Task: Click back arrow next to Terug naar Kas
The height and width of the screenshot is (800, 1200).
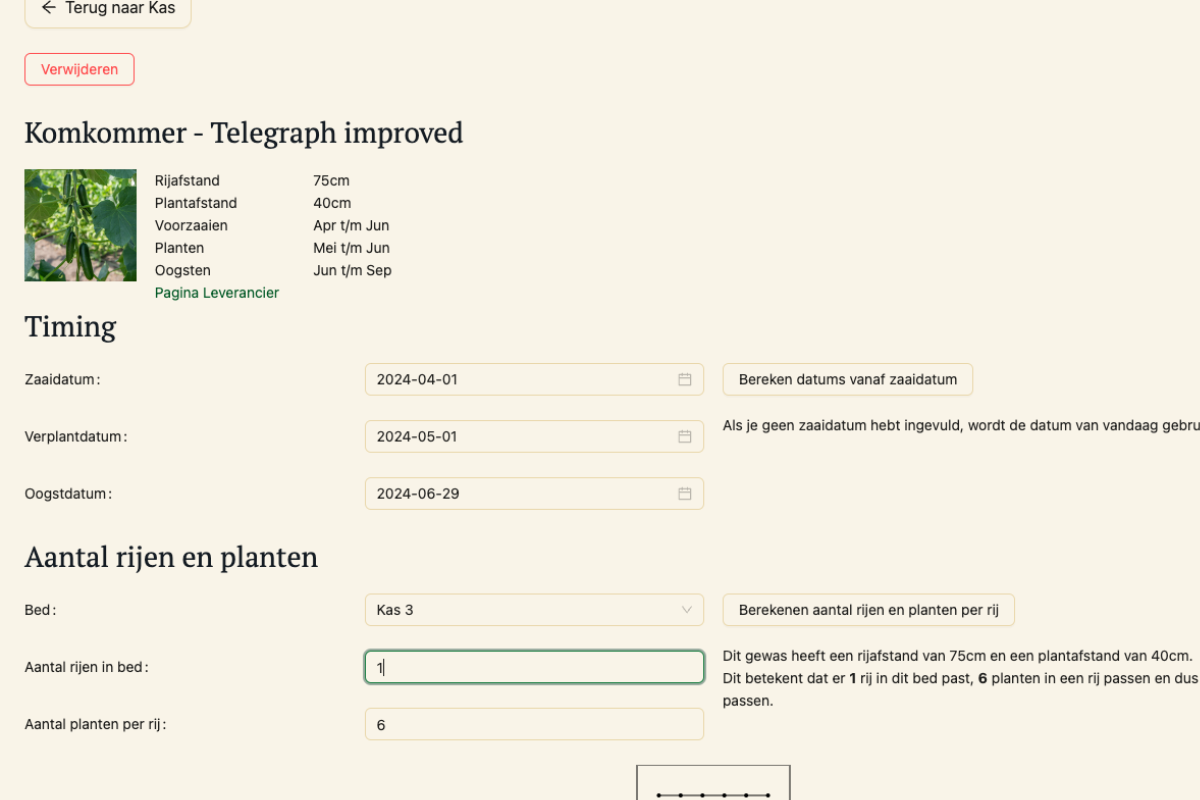Action: coord(48,8)
